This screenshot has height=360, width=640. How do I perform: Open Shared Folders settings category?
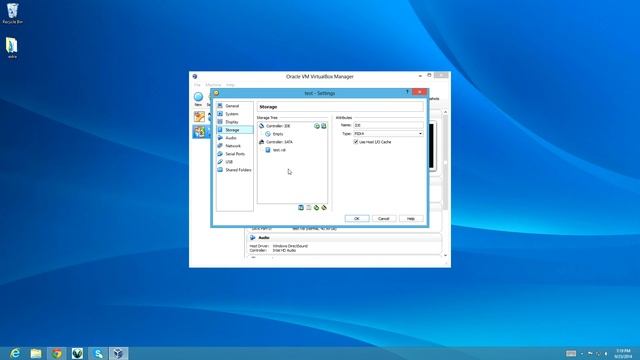(234, 170)
